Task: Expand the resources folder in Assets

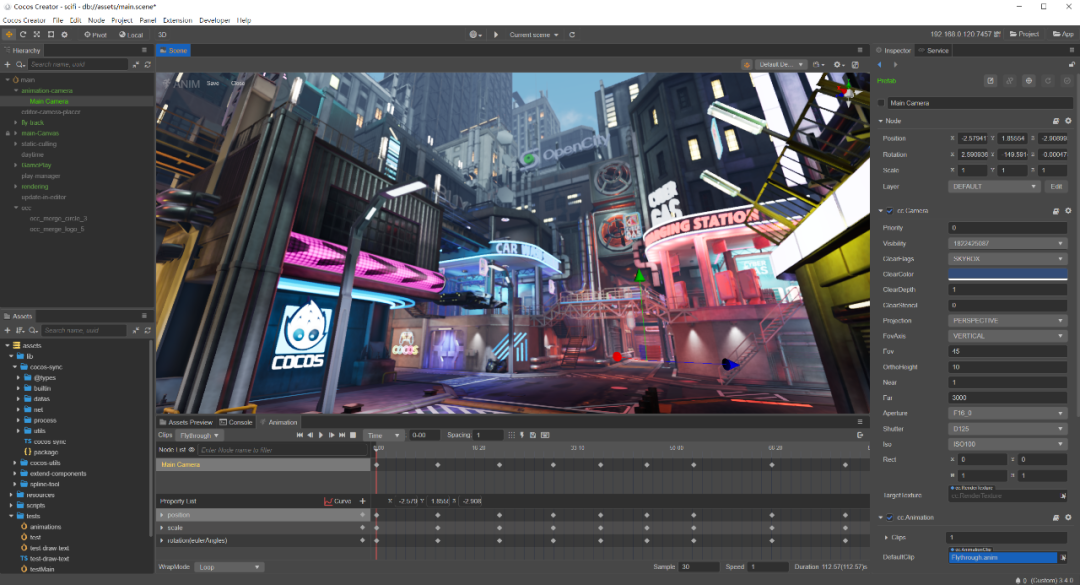Action: (x=11, y=495)
